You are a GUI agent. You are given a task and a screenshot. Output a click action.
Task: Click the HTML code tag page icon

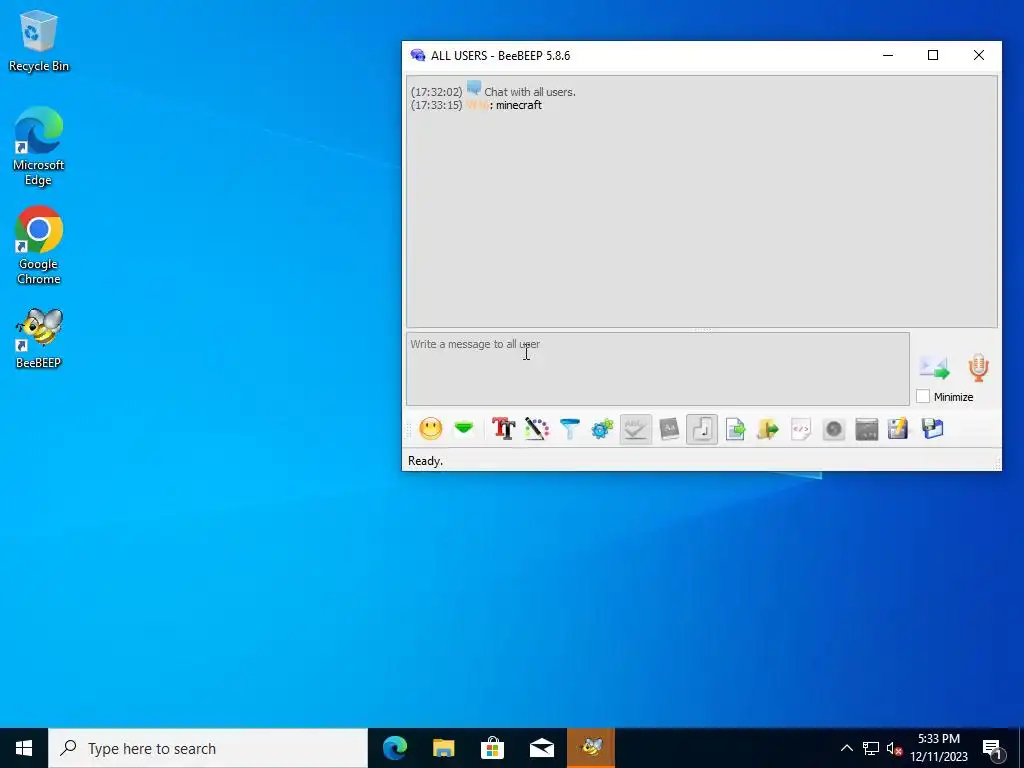pos(801,429)
